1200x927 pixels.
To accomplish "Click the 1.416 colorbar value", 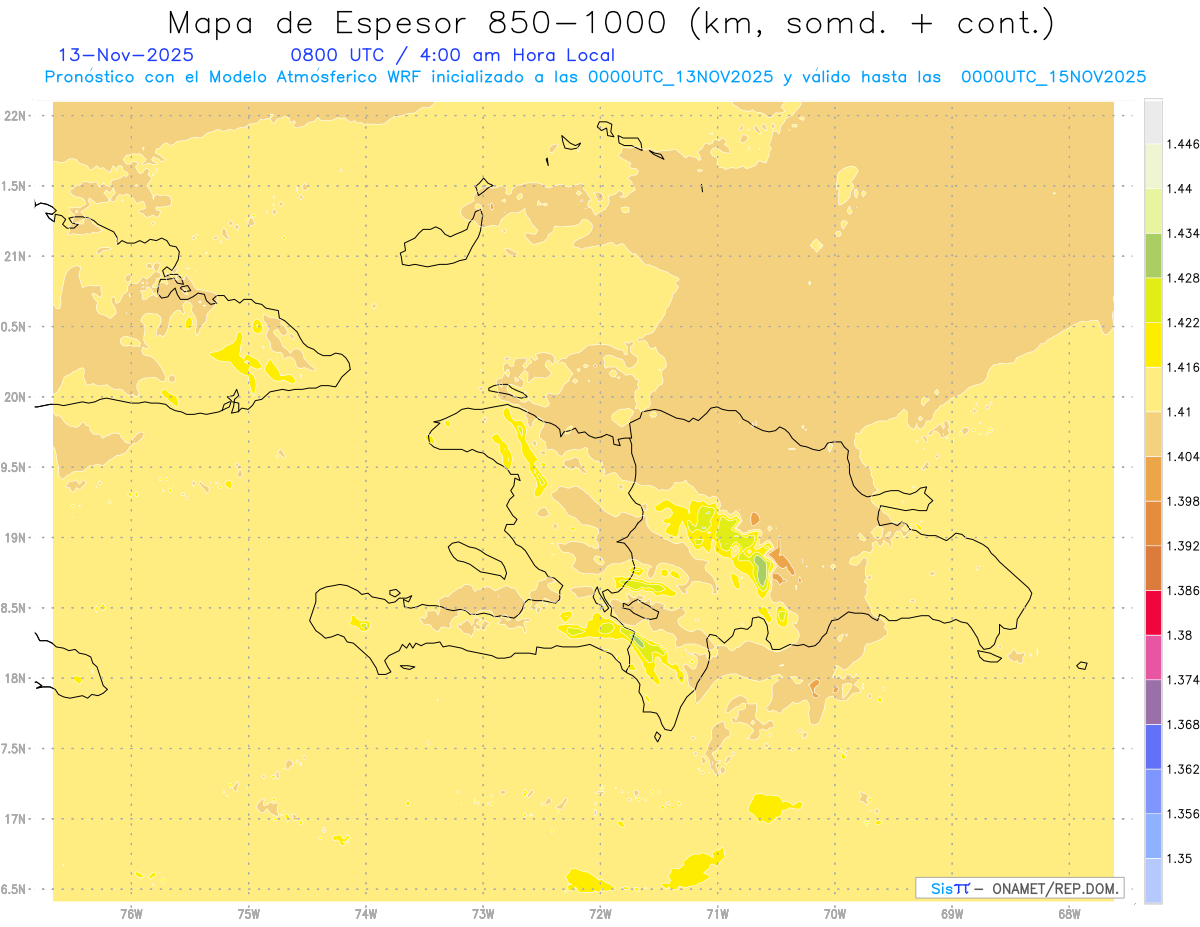I will click(x=1183, y=367).
